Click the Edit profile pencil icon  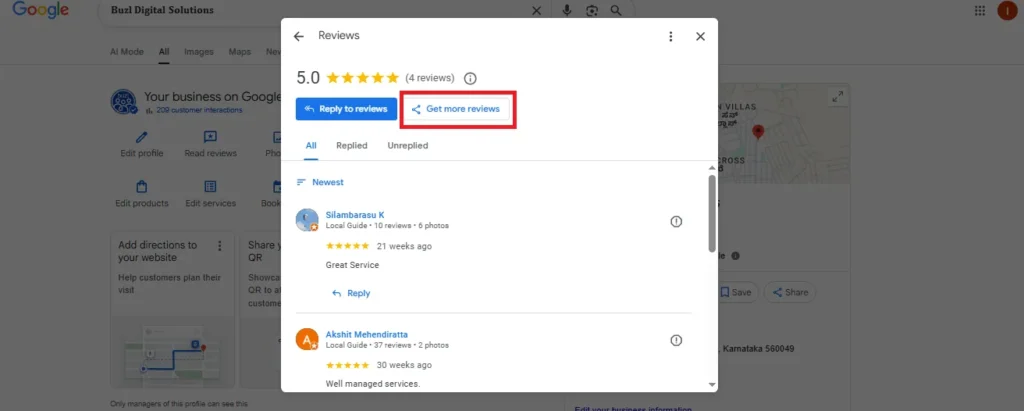(x=142, y=137)
